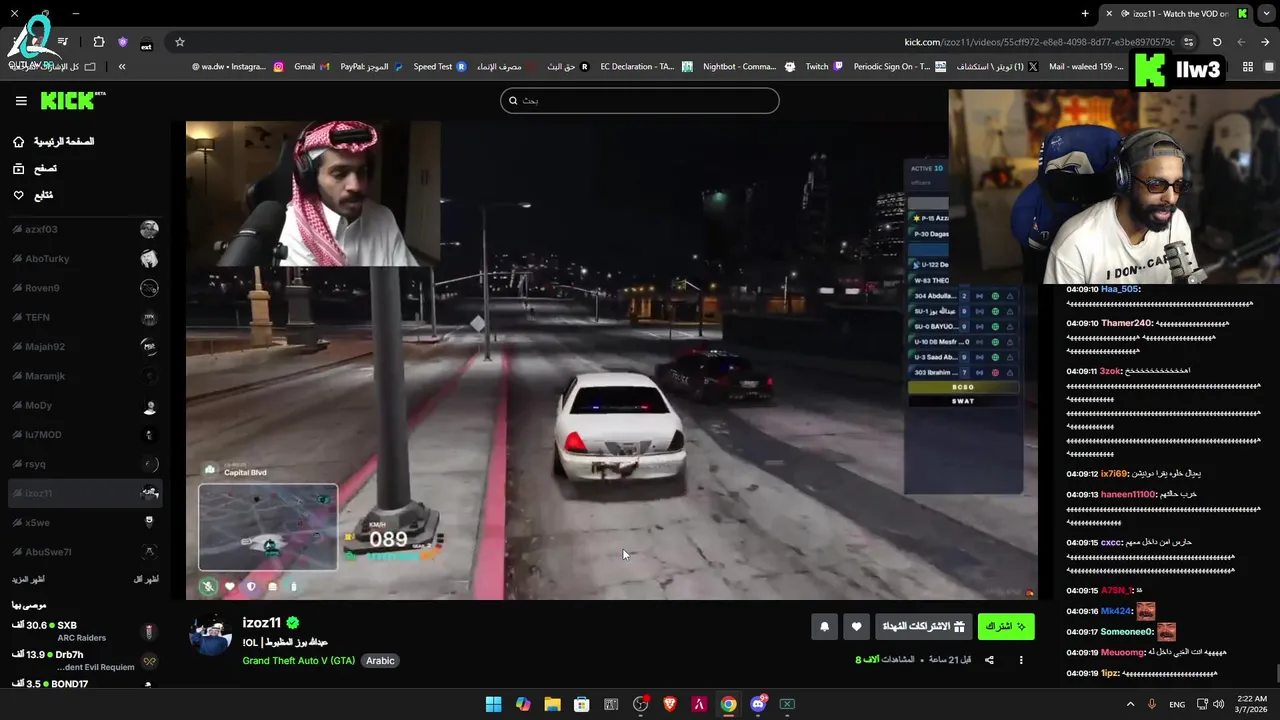Click the green اشترك subscribe button

coord(1005,627)
